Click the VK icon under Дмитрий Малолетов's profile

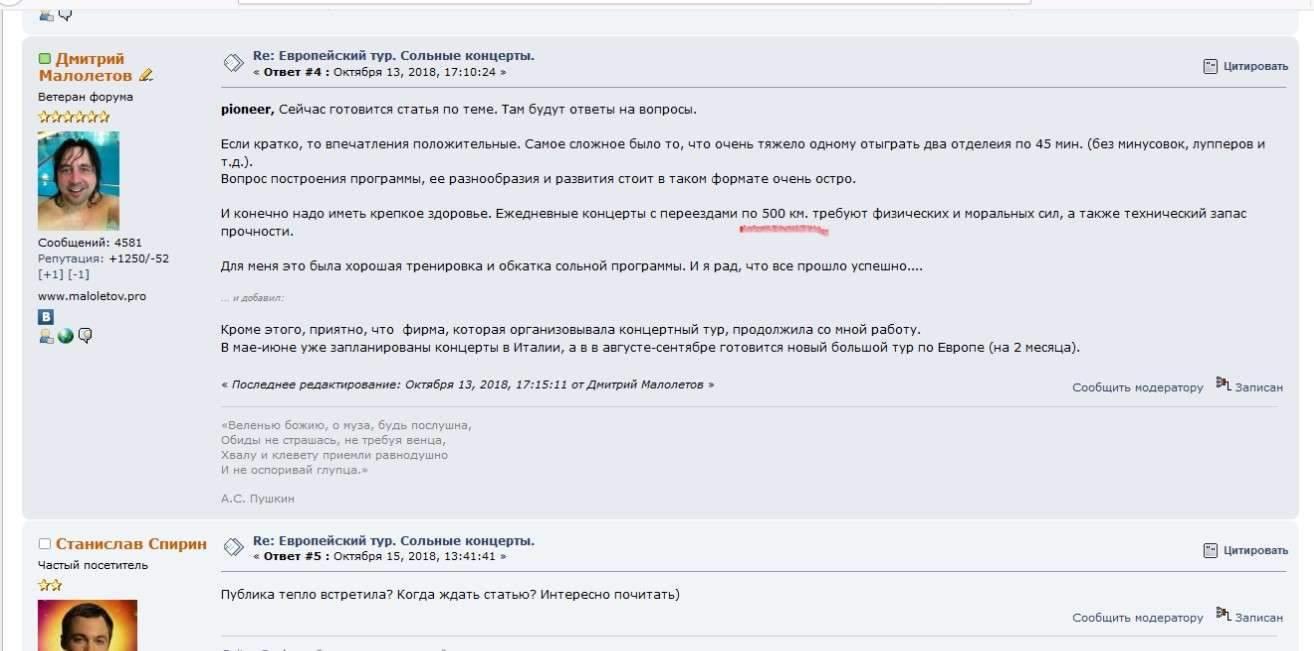pyautogui.click(x=46, y=317)
